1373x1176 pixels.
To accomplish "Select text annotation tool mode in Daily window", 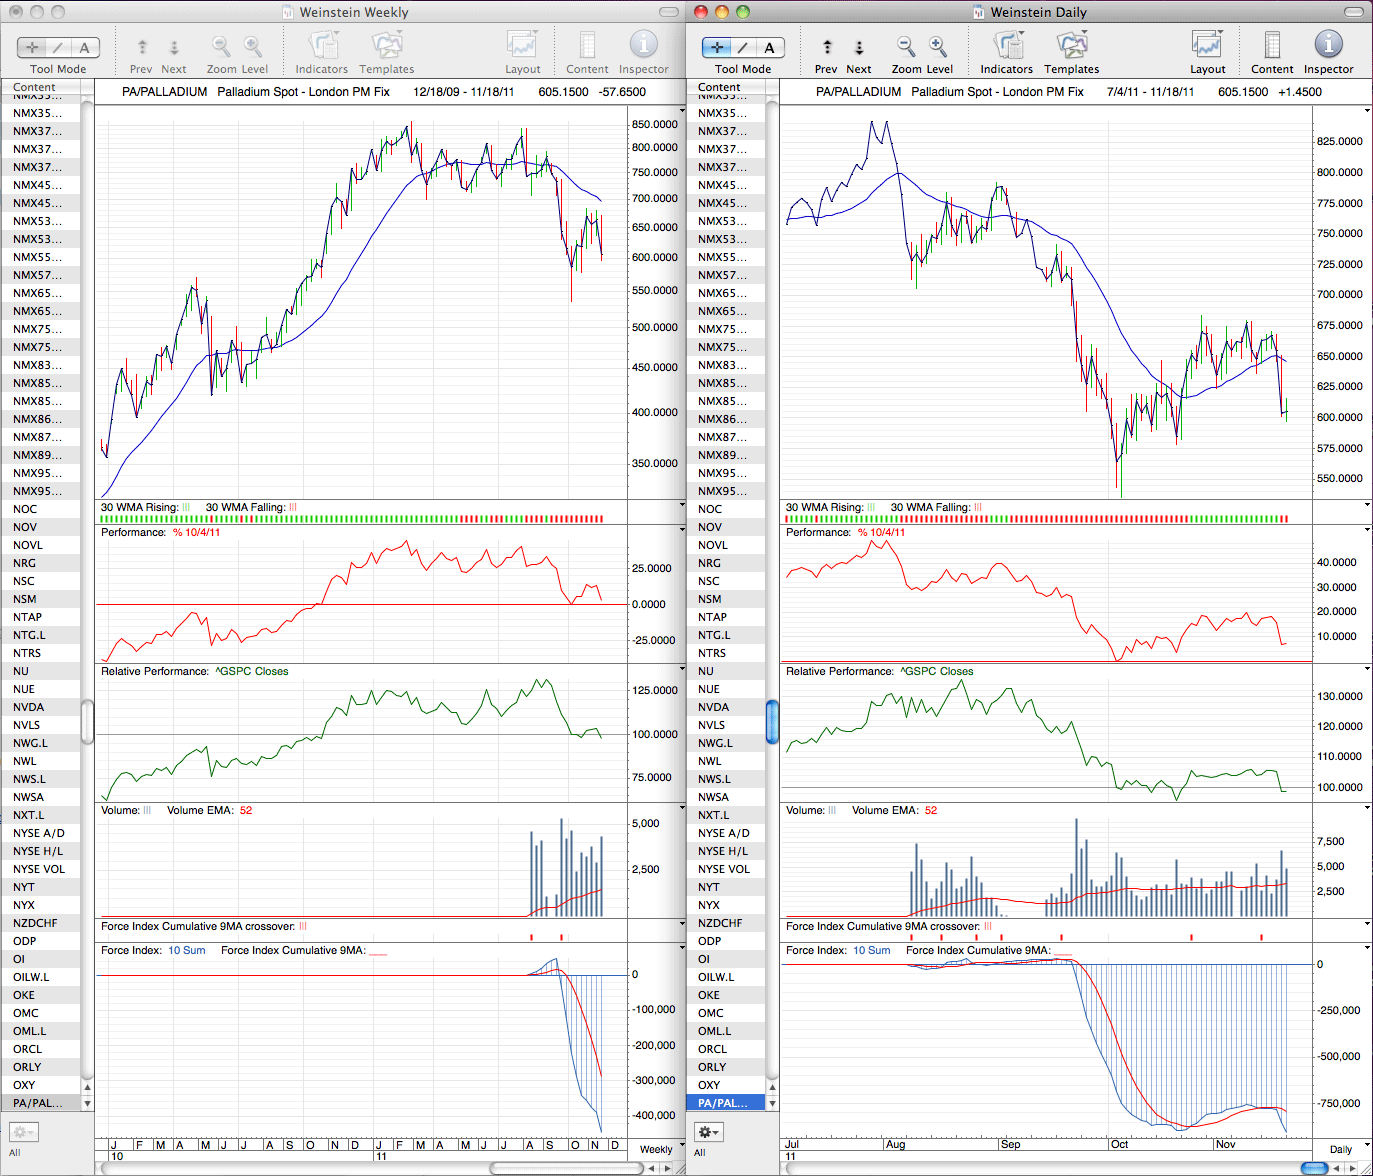I will click(x=769, y=47).
